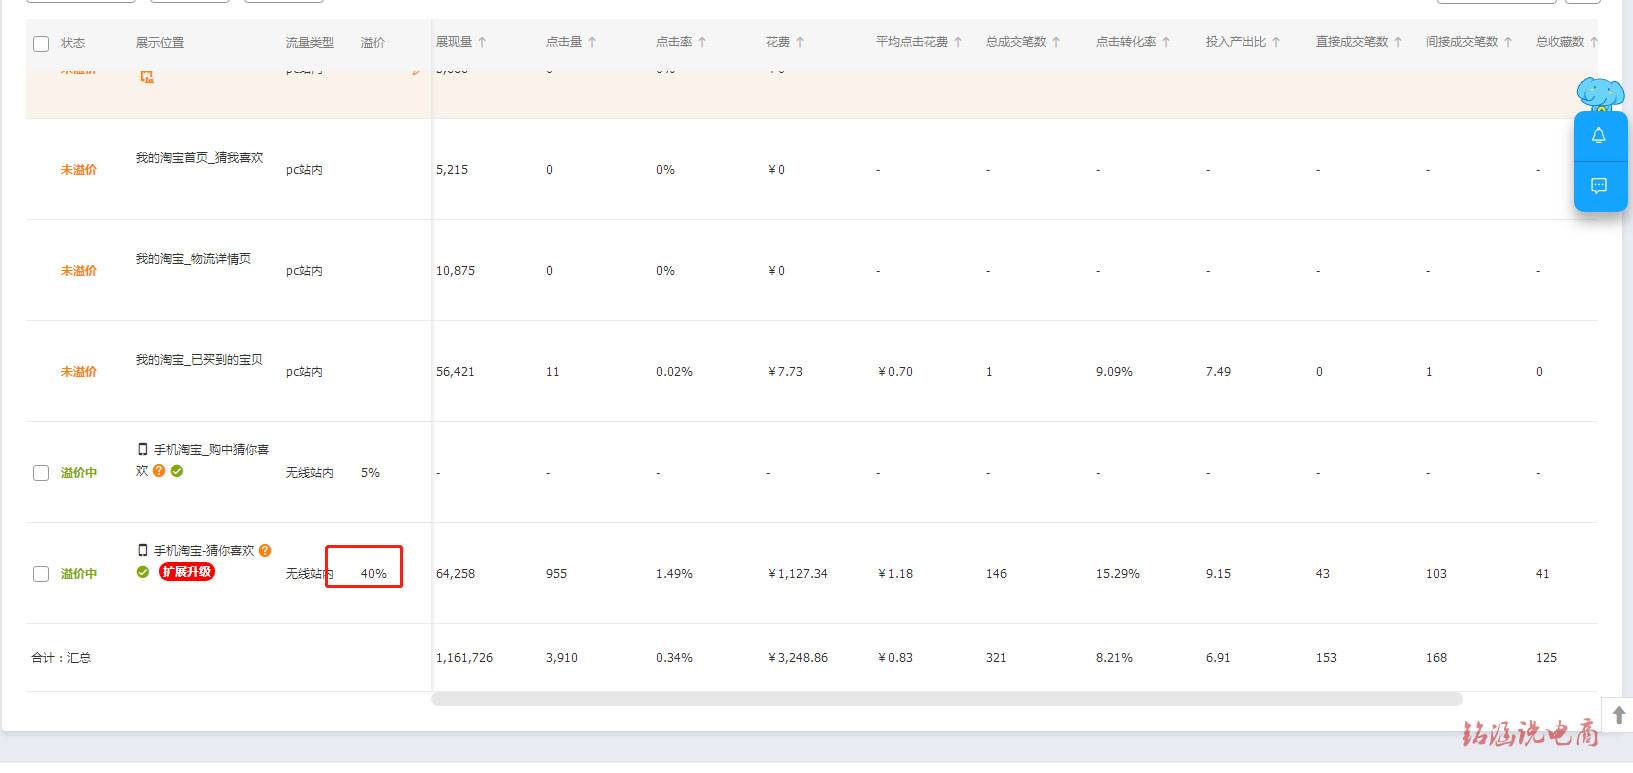
Task: Click 状态 column header label
Action: pyautogui.click(x=73, y=43)
